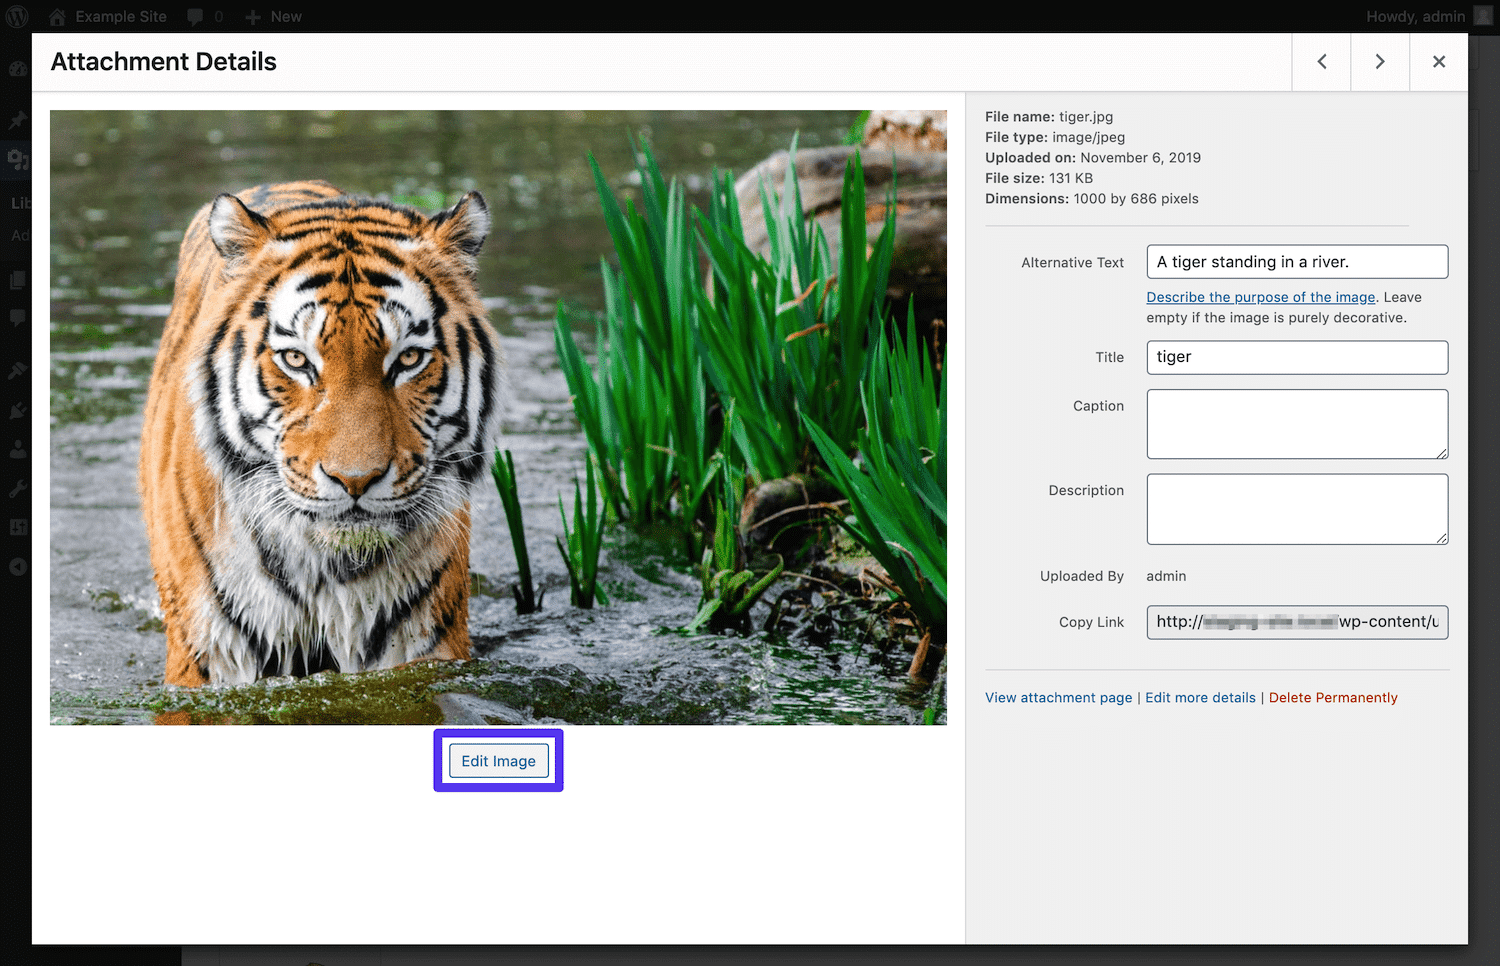Viewport: 1500px width, 966px height.
Task: Focus the Caption text box
Action: pyautogui.click(x=1296, y=424)
